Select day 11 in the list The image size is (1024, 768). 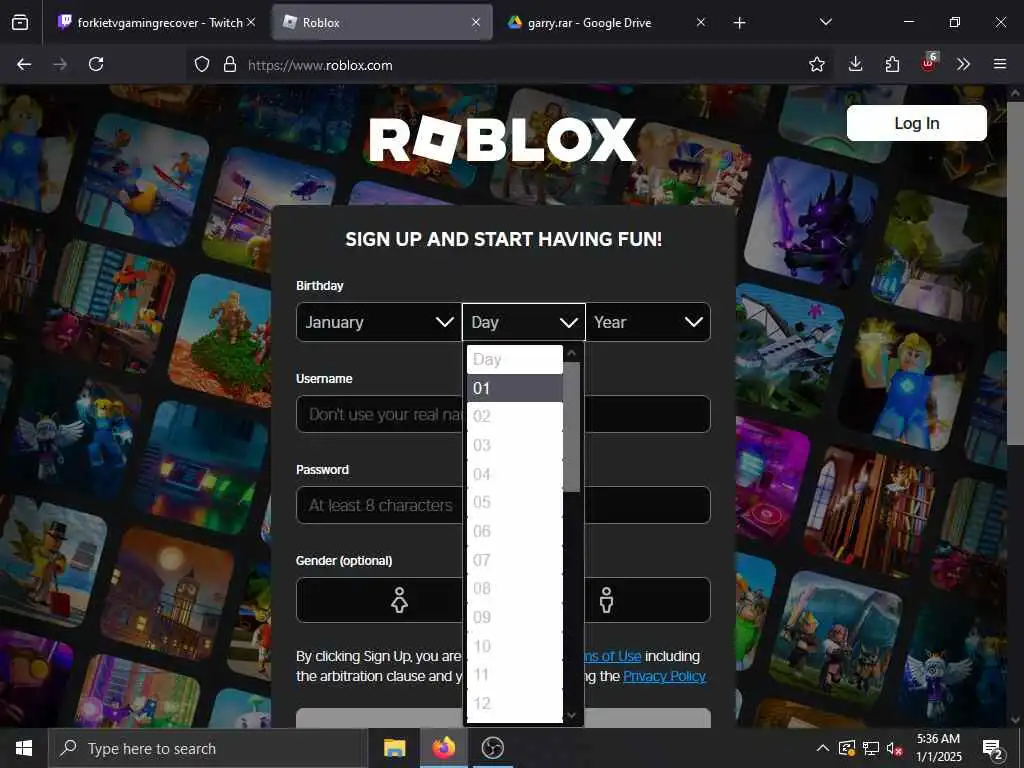(x=515, y=675)
